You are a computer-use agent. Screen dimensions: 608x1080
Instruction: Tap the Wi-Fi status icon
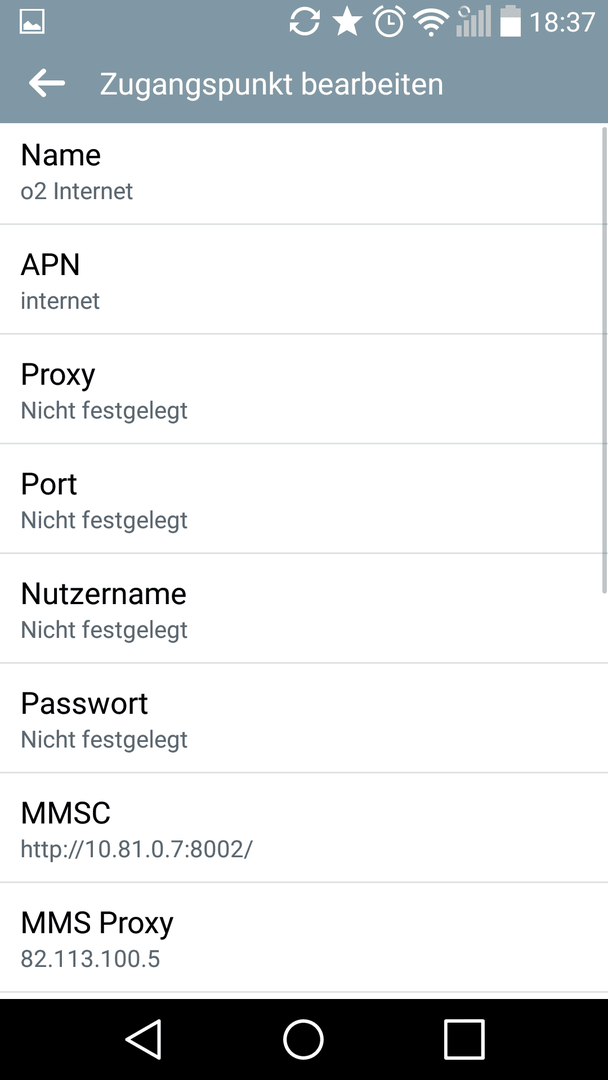click(431, 21)
